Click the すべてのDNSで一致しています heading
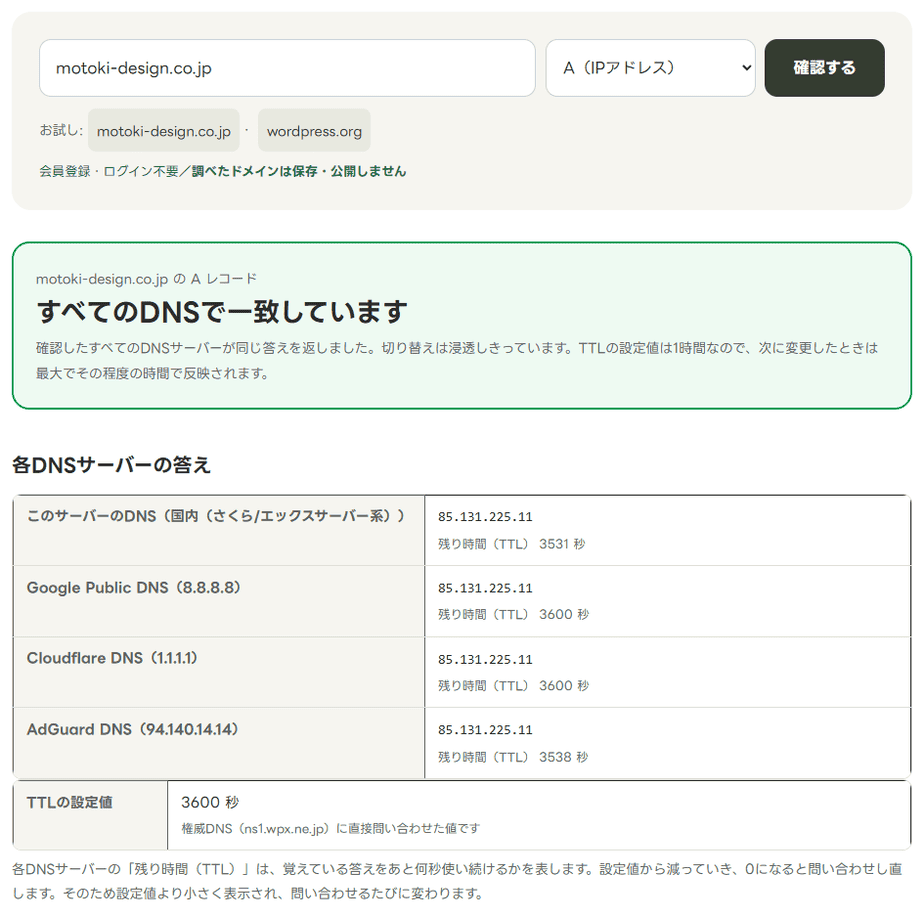This screenshot has width=924, height=917. pyautogui.click(x=222, y=311)
